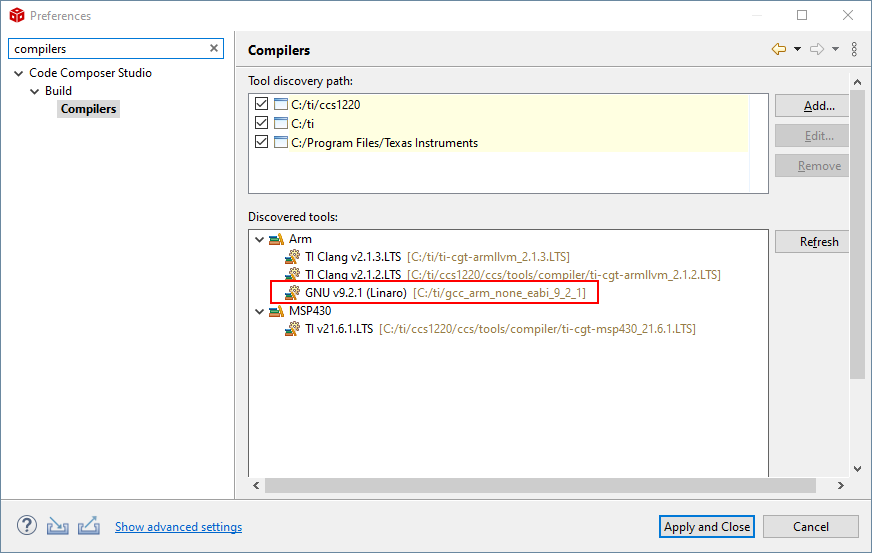872x553 pixels.
Task: Select TI Clang v2.1.3.LTS compiler
Action: (352, 257)
